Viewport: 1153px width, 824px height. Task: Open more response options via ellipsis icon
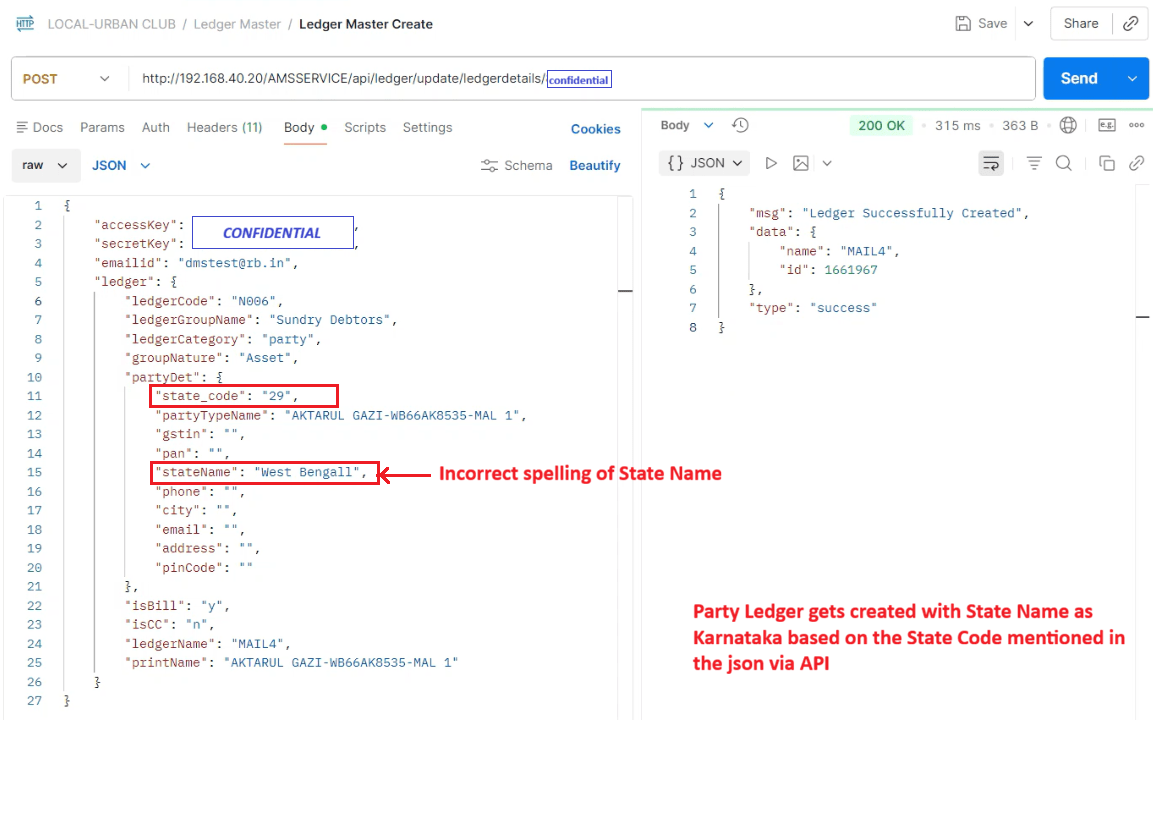click(1137, 125)
